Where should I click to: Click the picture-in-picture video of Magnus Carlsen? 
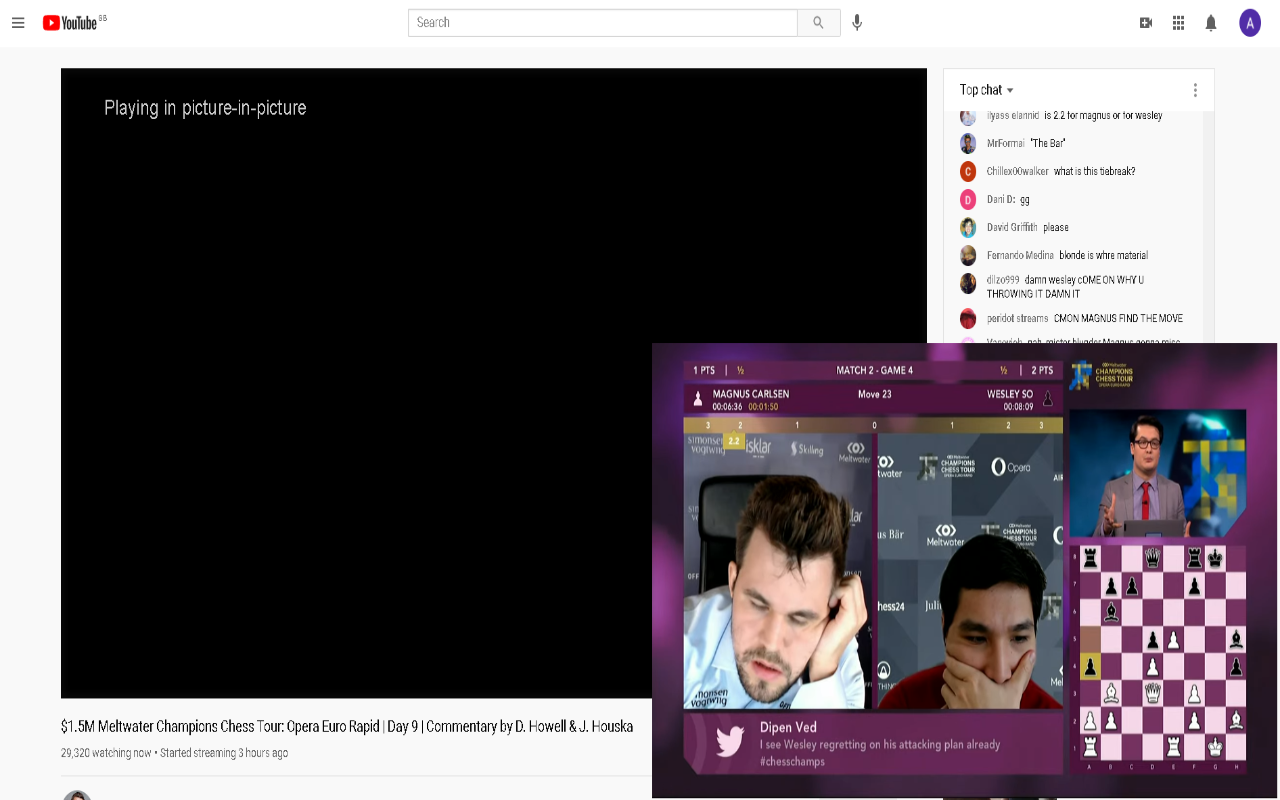tap(778, 571)
